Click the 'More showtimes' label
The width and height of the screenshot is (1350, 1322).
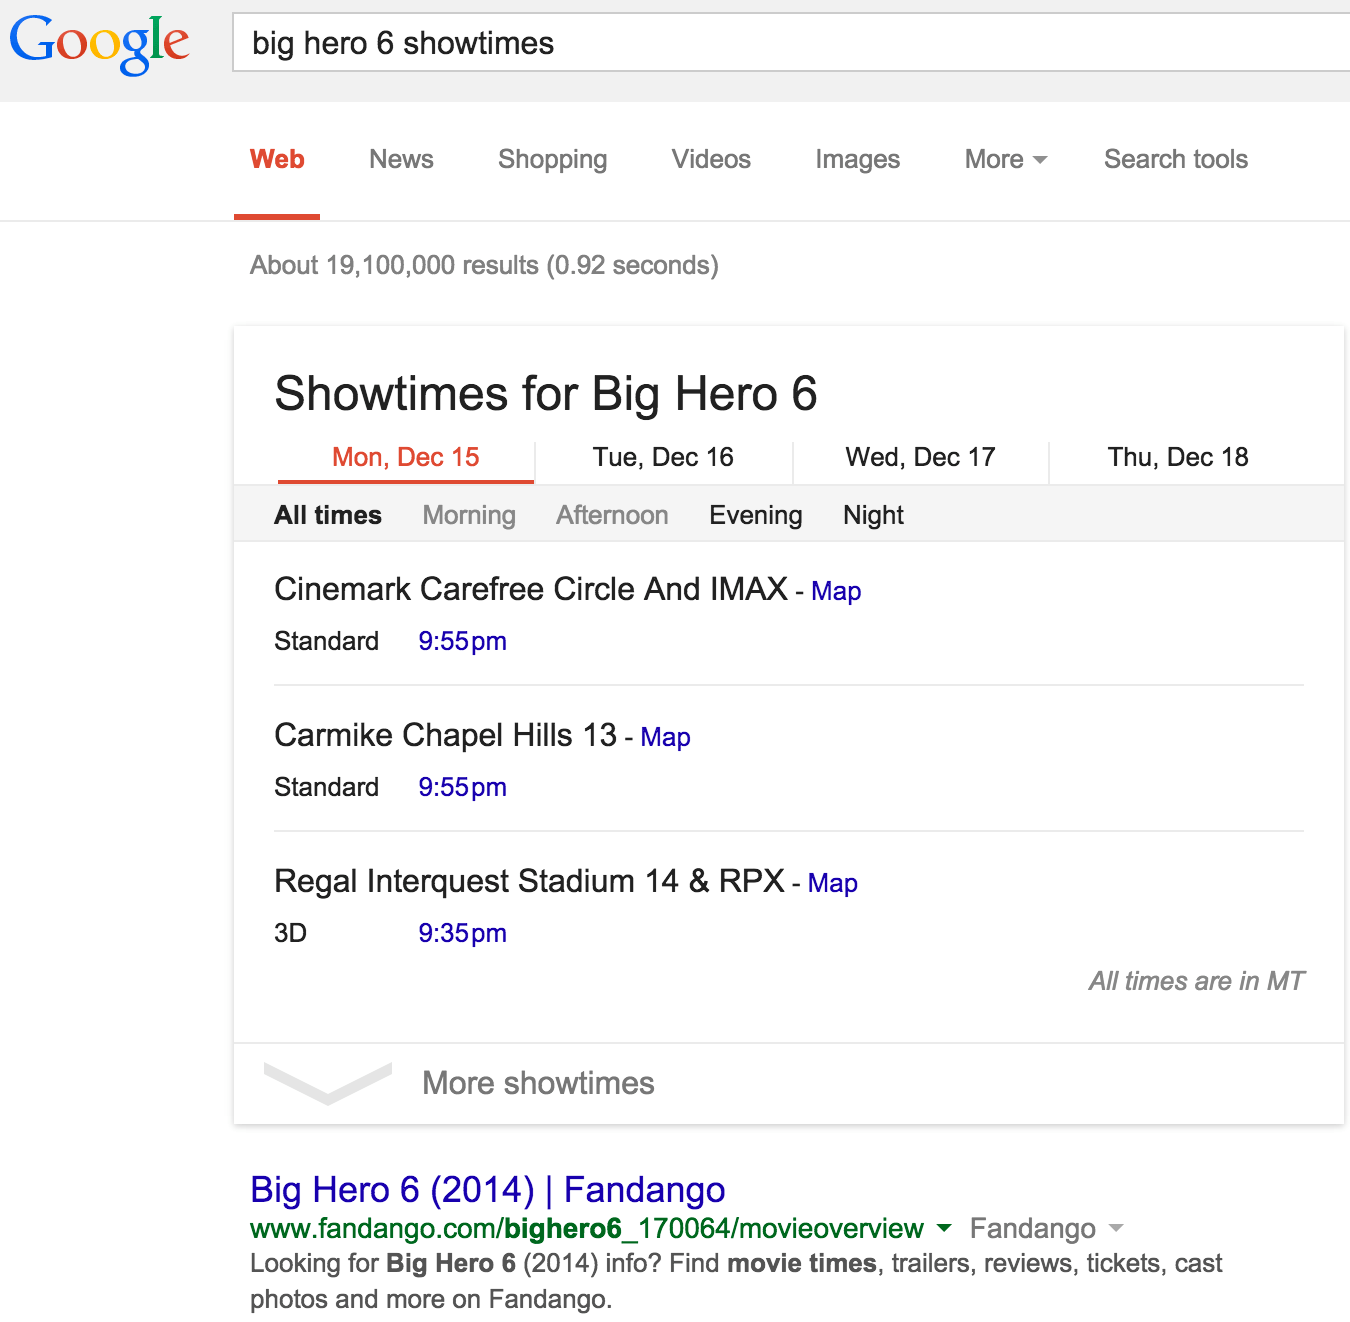(538, 1083)
